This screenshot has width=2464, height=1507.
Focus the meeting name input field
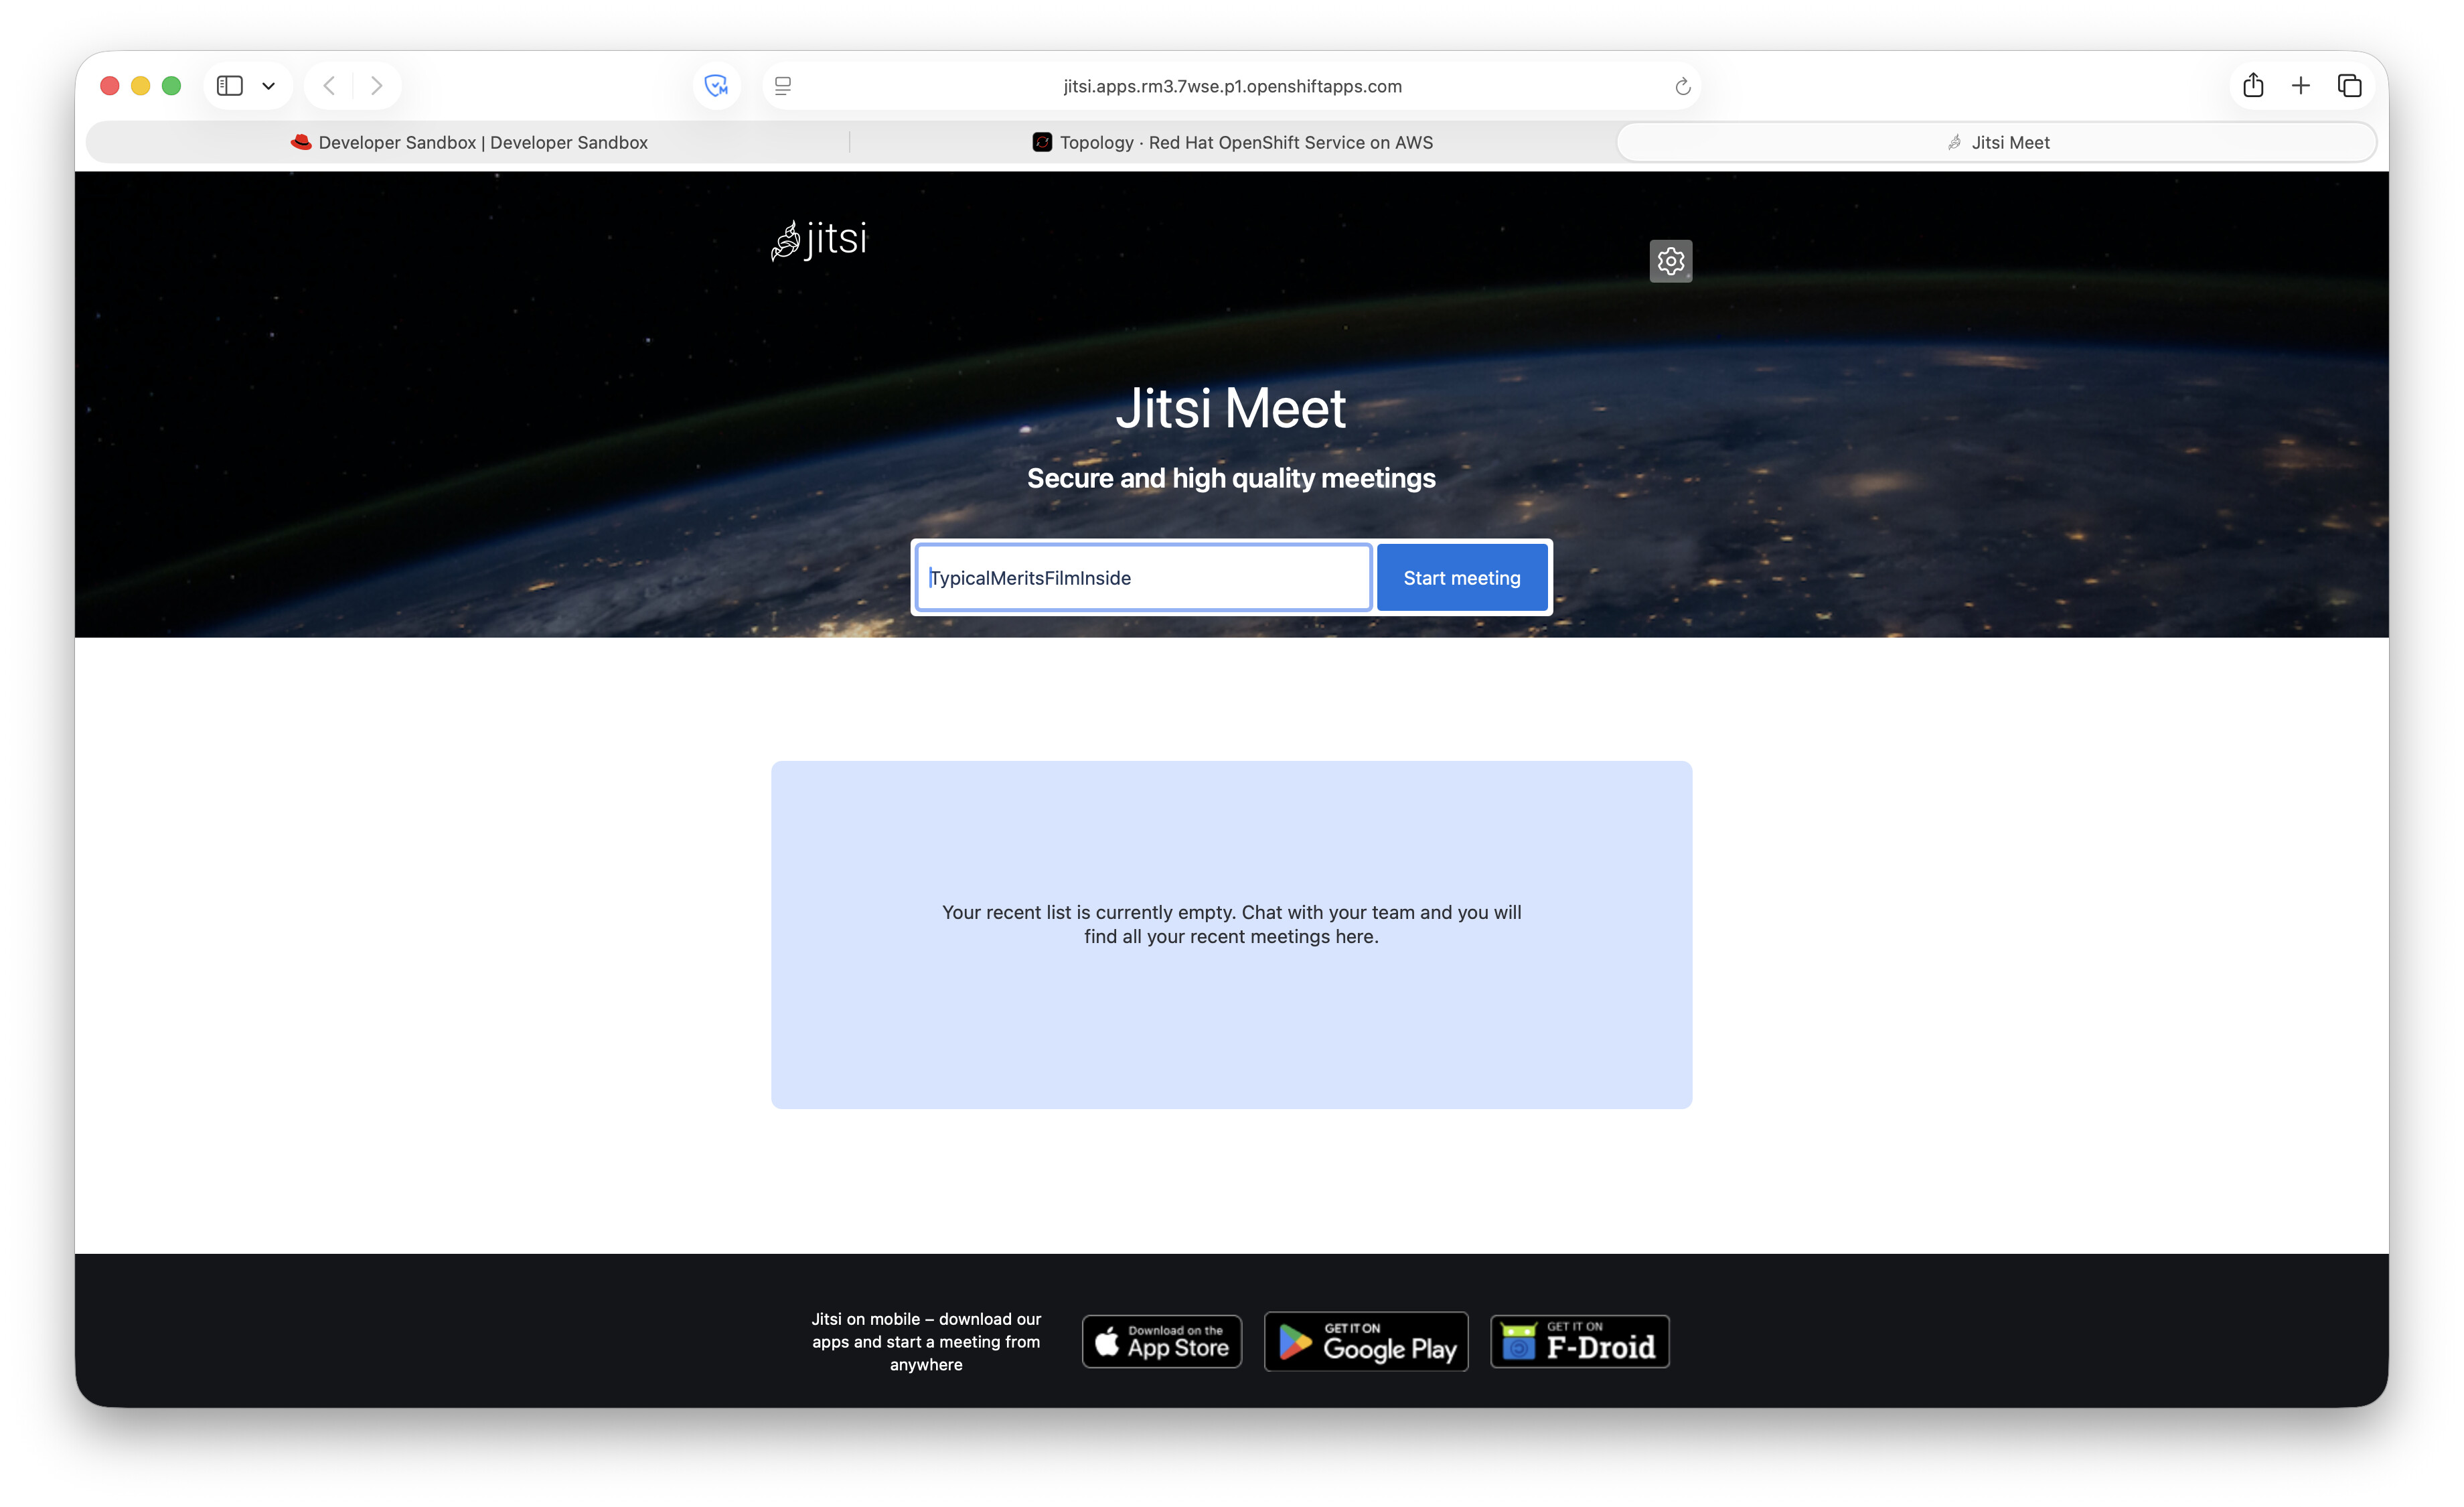click(1143, 578)
